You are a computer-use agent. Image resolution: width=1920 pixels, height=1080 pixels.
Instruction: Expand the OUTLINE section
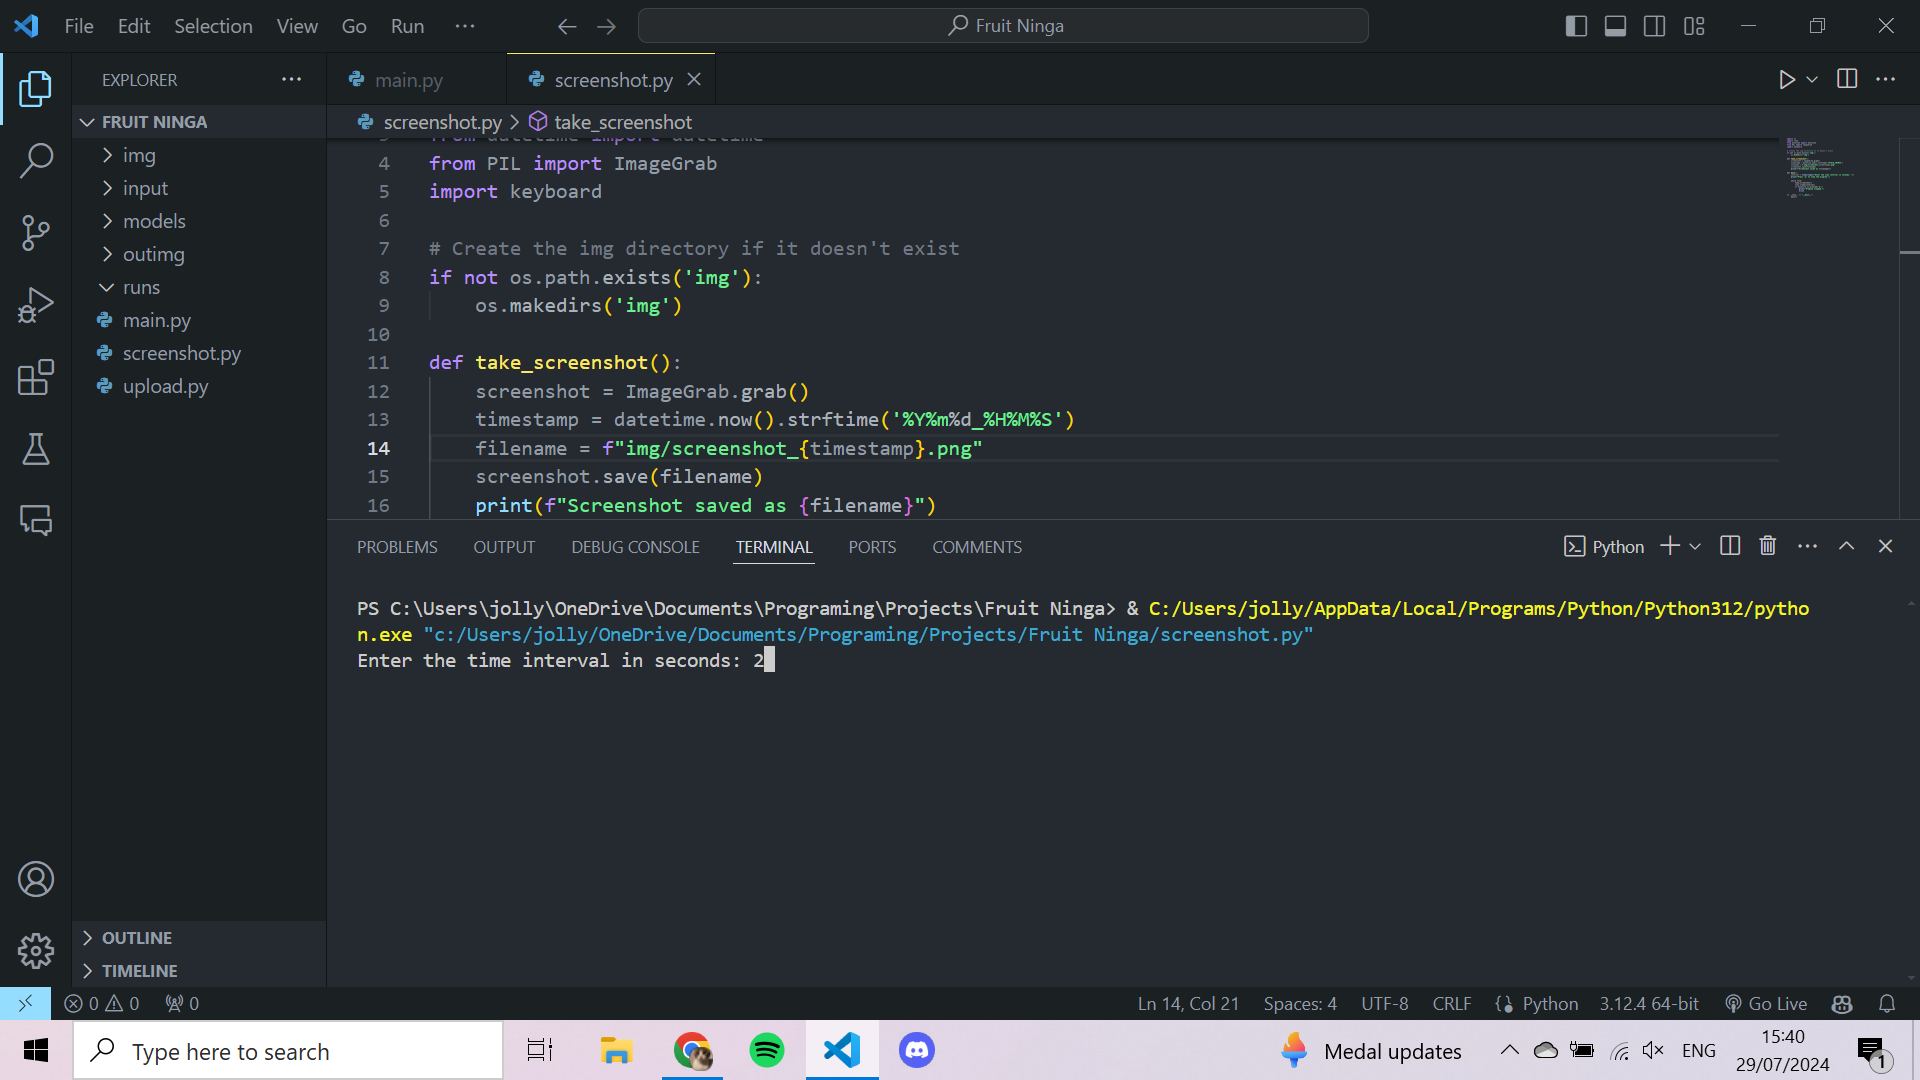tap(198, 938)
